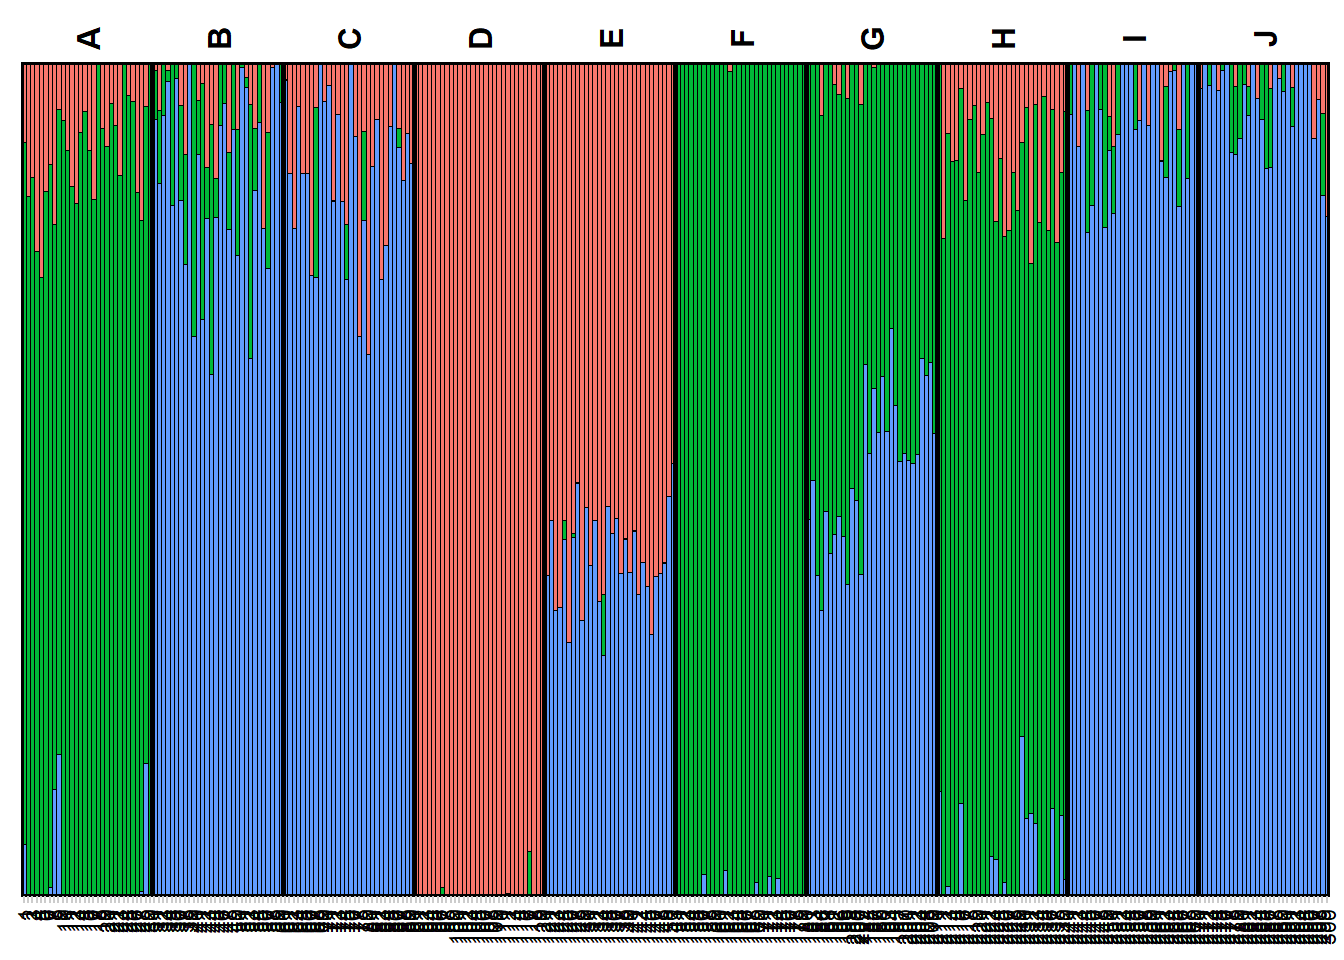Screen dimensions: 1344x960
Task: Click the group label J
Action: click(1265, 38)
